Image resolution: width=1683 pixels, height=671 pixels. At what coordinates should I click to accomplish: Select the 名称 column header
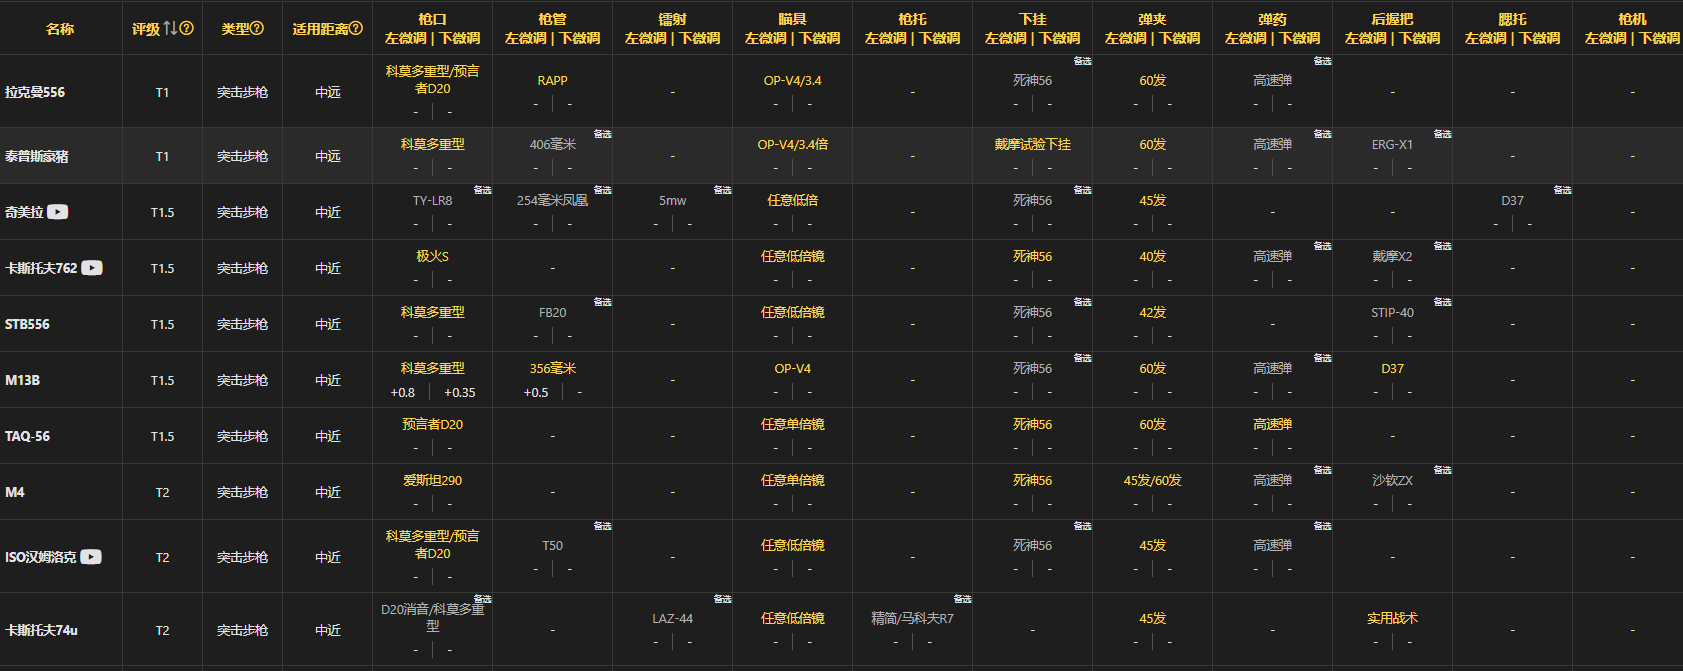(60, 29)
